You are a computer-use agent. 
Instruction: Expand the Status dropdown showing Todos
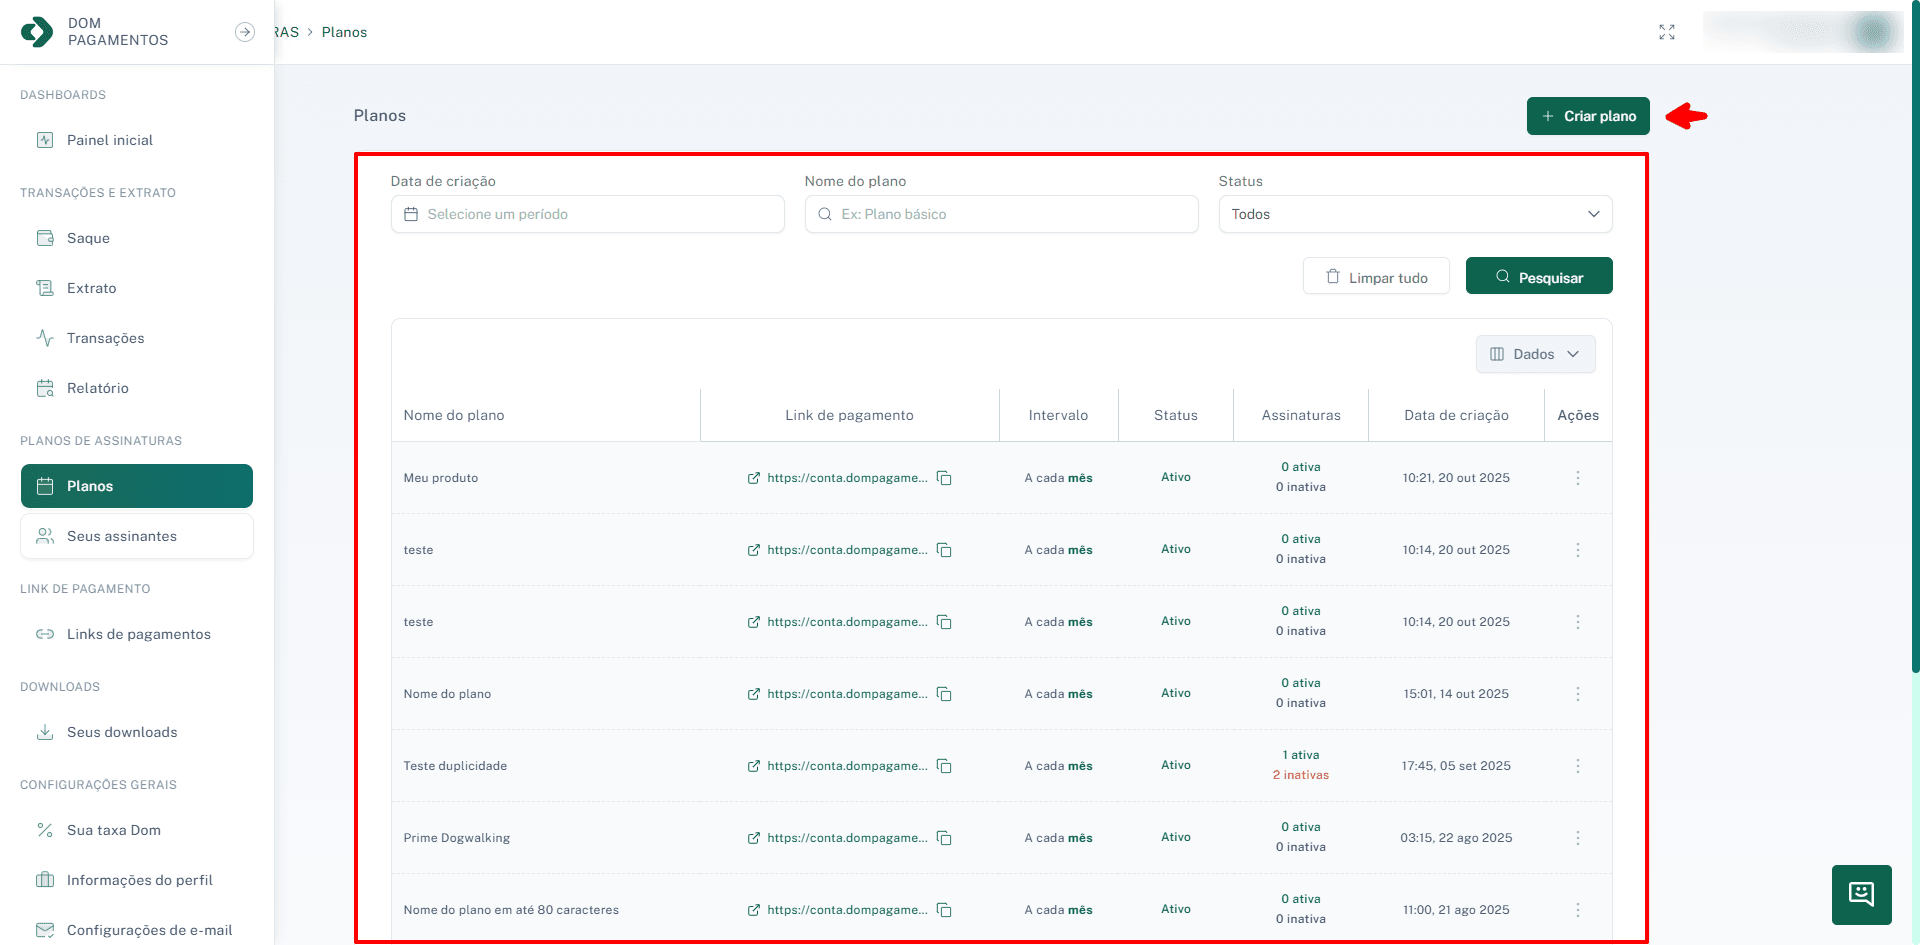click(1415, 214)
